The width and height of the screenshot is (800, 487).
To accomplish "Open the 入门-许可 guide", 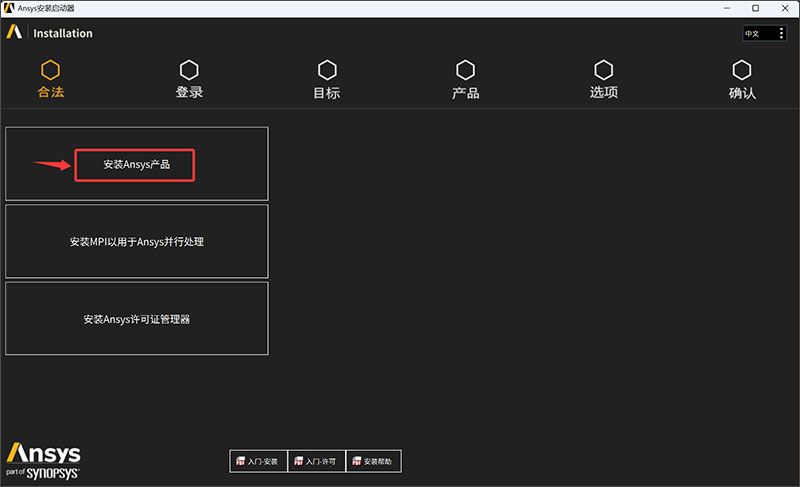I will (316, 461).
